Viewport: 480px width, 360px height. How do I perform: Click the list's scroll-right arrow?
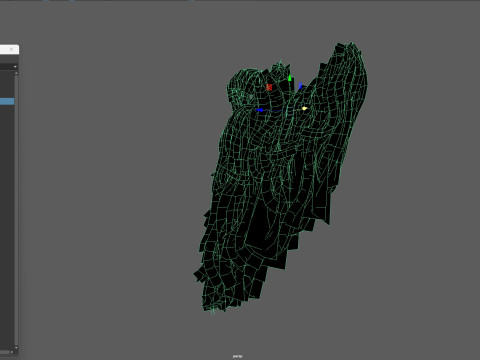(x=12, y=352)
